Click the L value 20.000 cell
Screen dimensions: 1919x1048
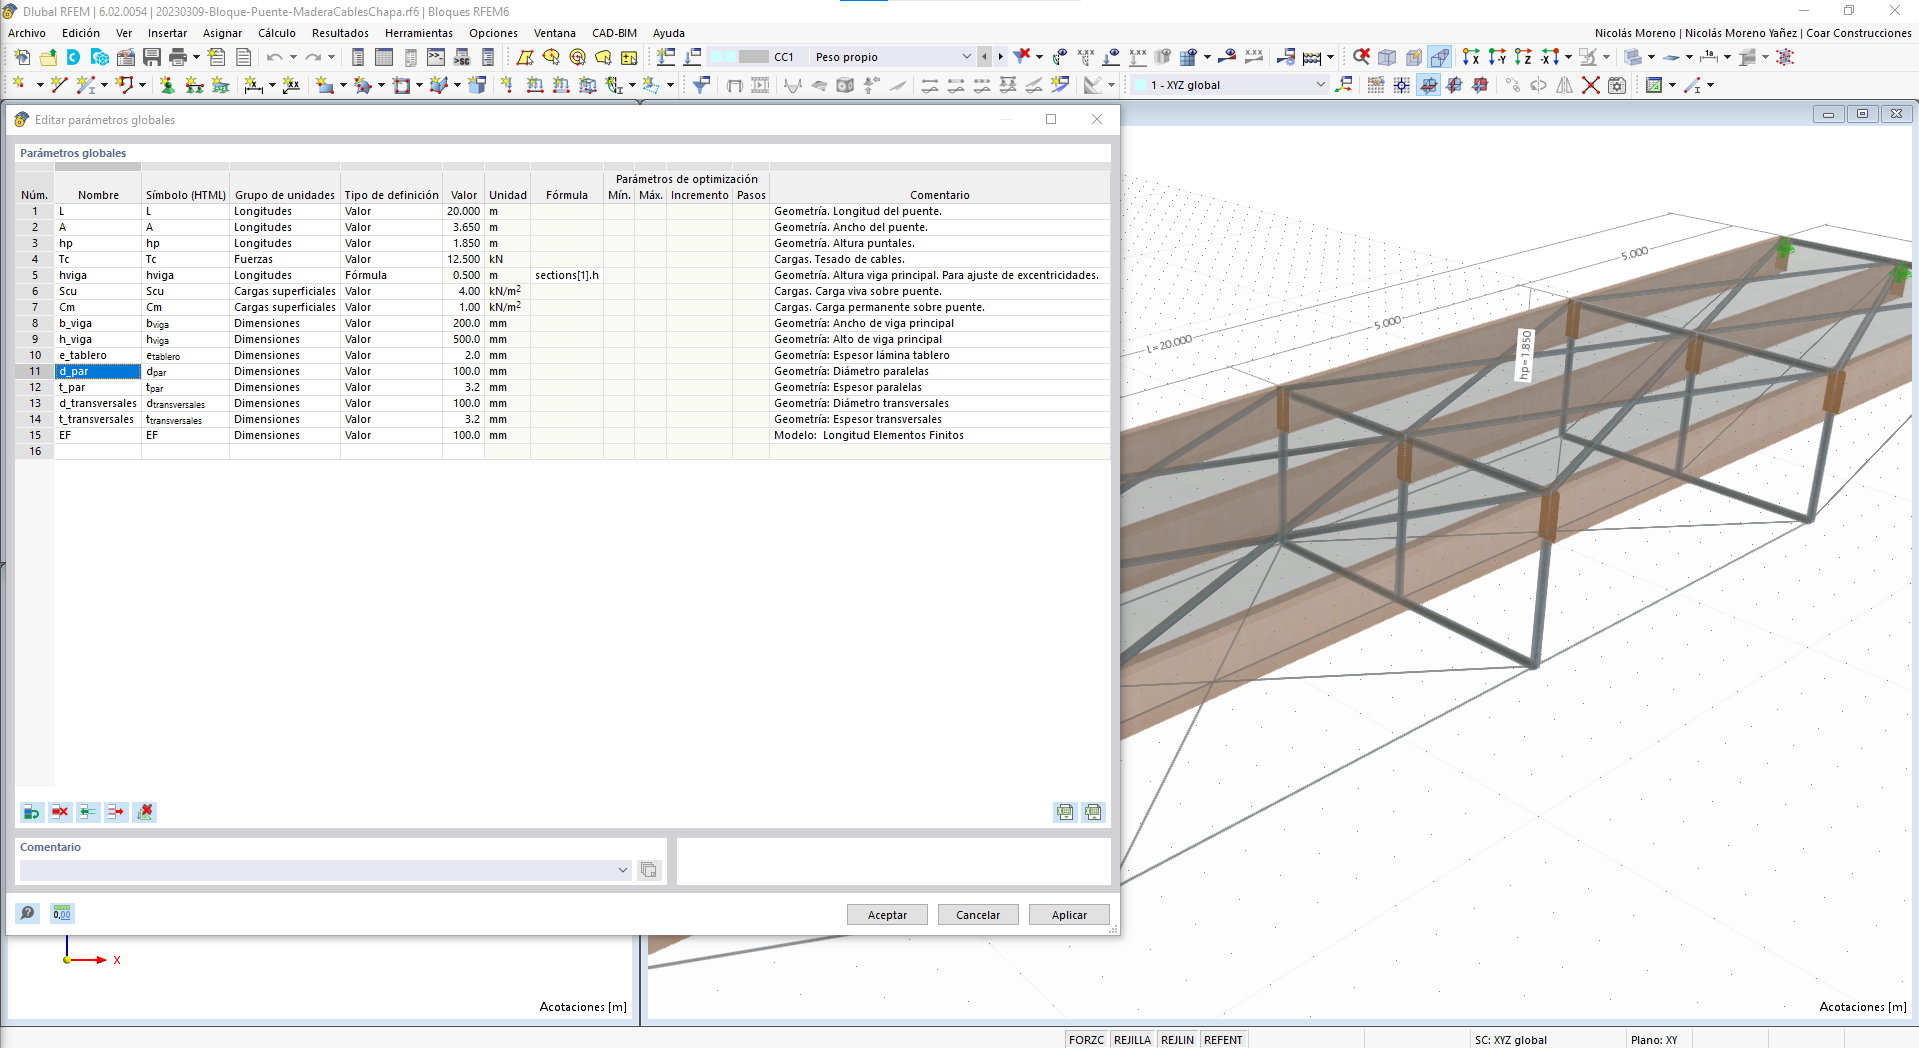tap(463, 211)
